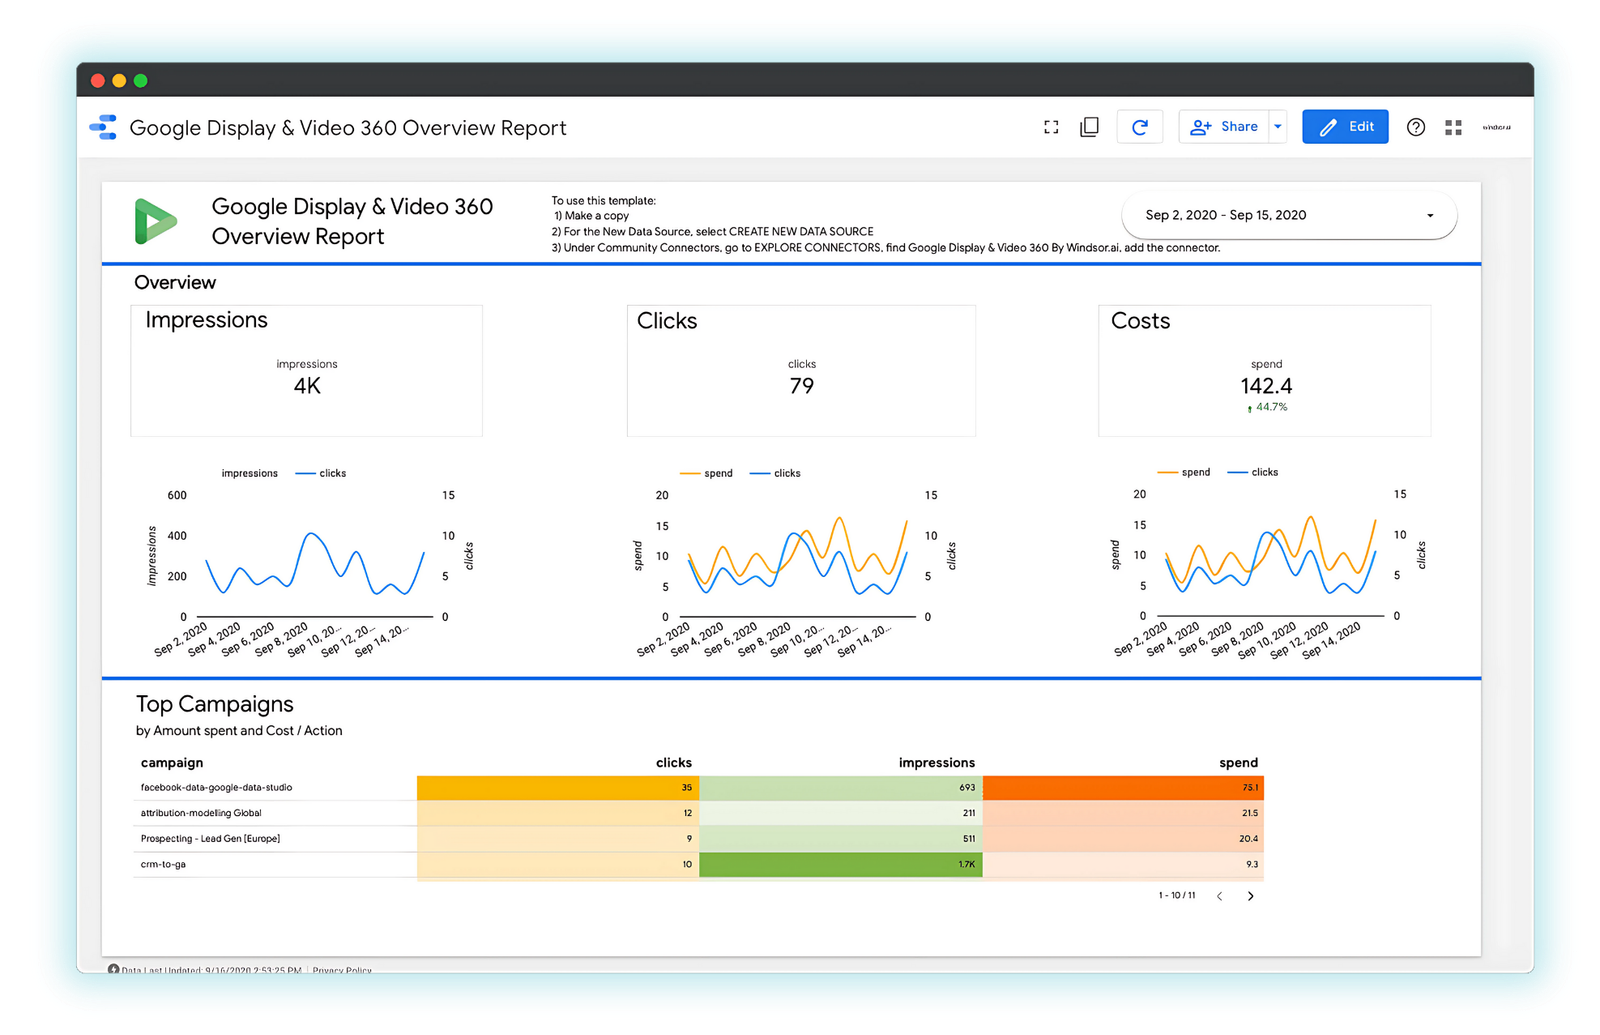
Task: Open the Google apps grid icon
Action: pyautogui.click(x=1453, y=127)
